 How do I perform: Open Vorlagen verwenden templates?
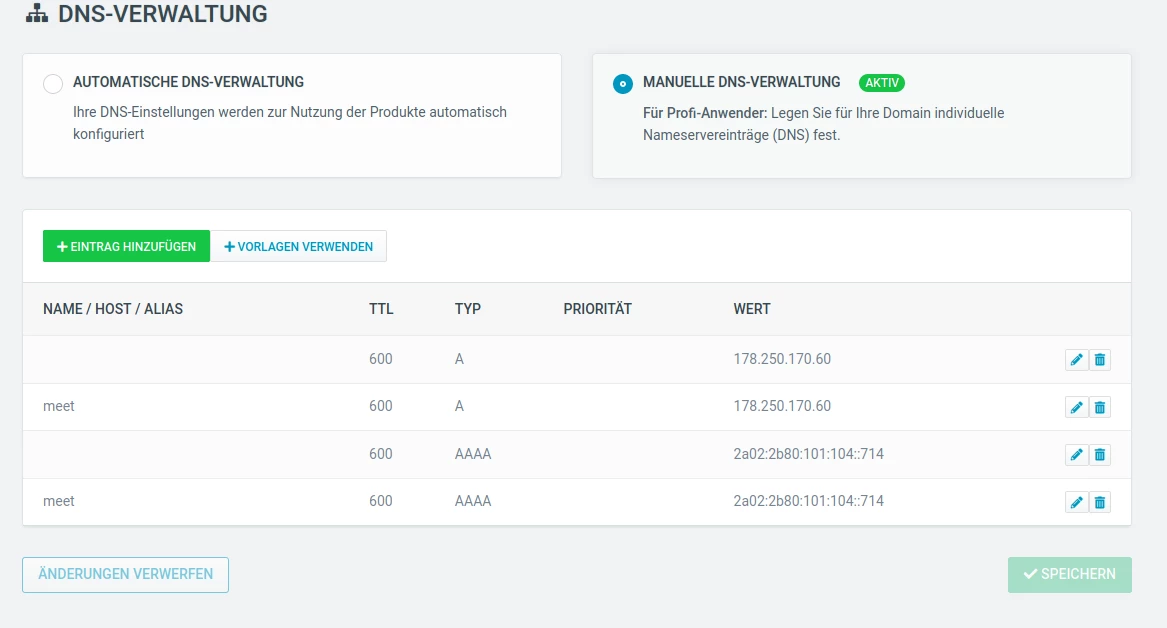[298, 247]
